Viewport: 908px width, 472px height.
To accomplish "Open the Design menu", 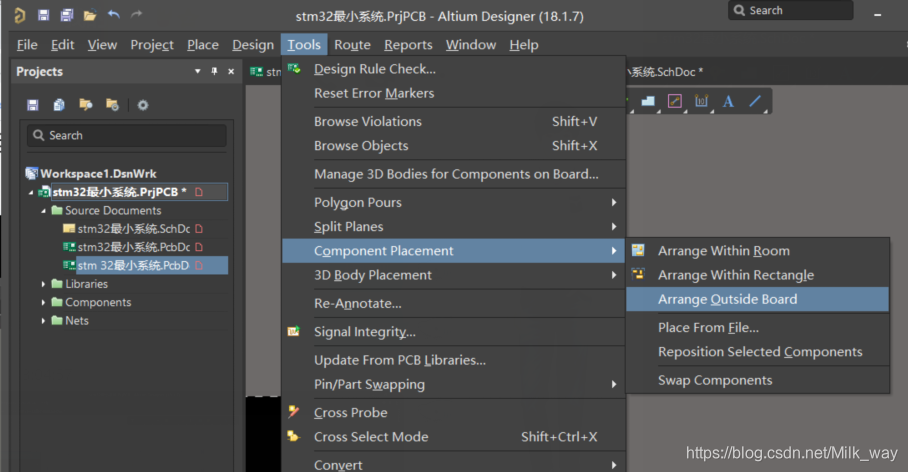I will [x=253, y=45].
